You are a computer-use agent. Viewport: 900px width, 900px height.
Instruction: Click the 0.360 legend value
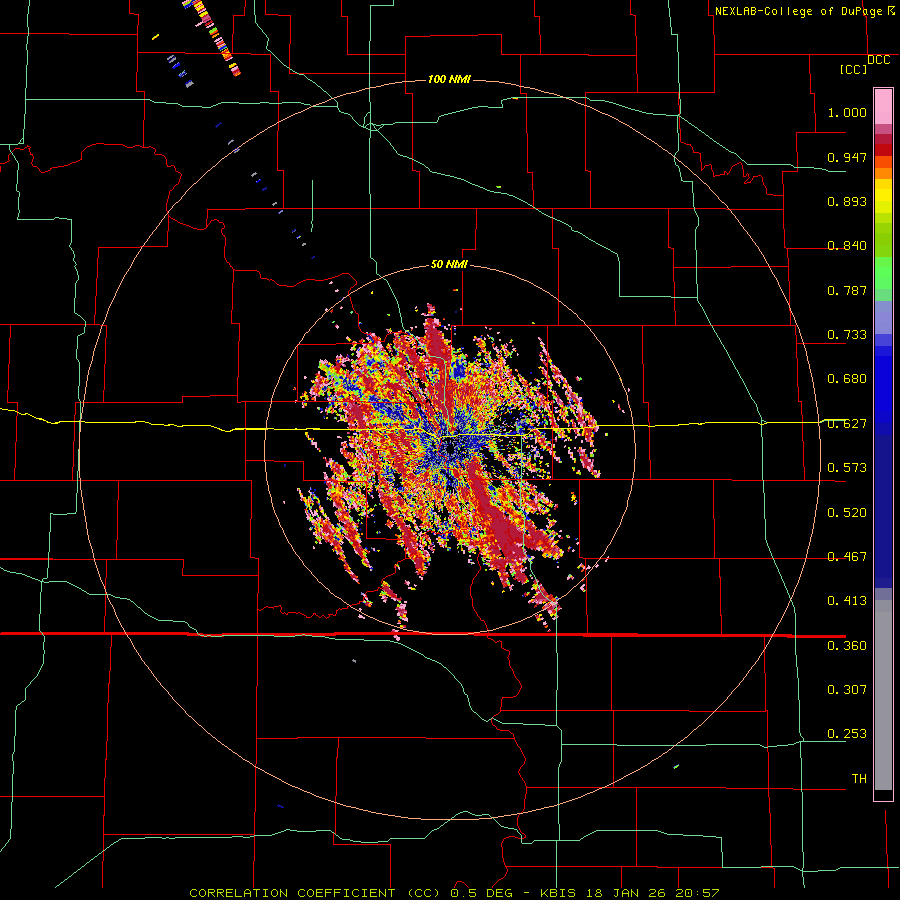click(847, 646)
